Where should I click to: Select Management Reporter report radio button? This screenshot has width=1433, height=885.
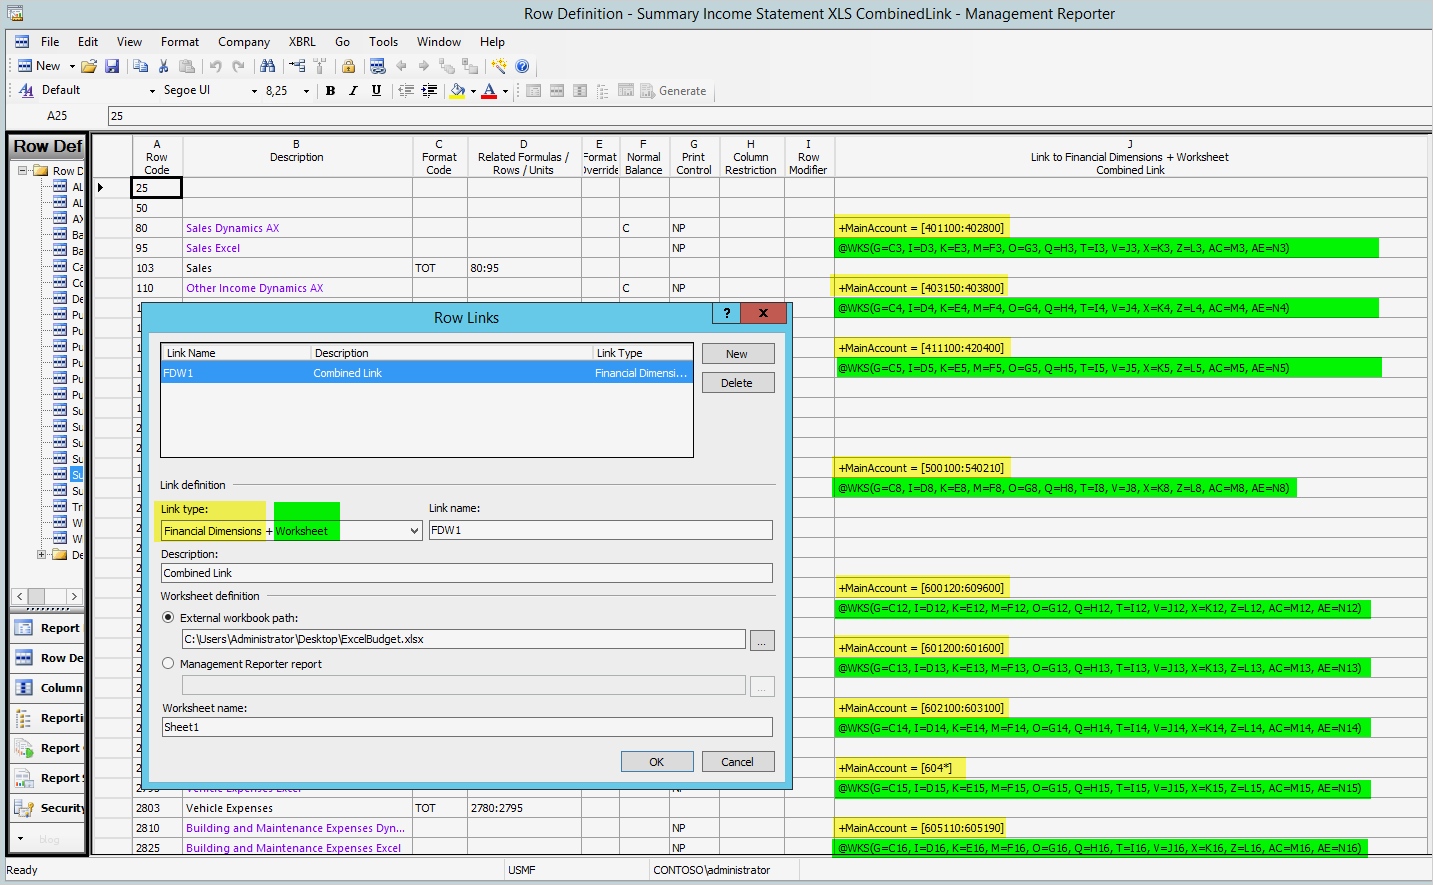pyautogui.click(x=168, y=664)
